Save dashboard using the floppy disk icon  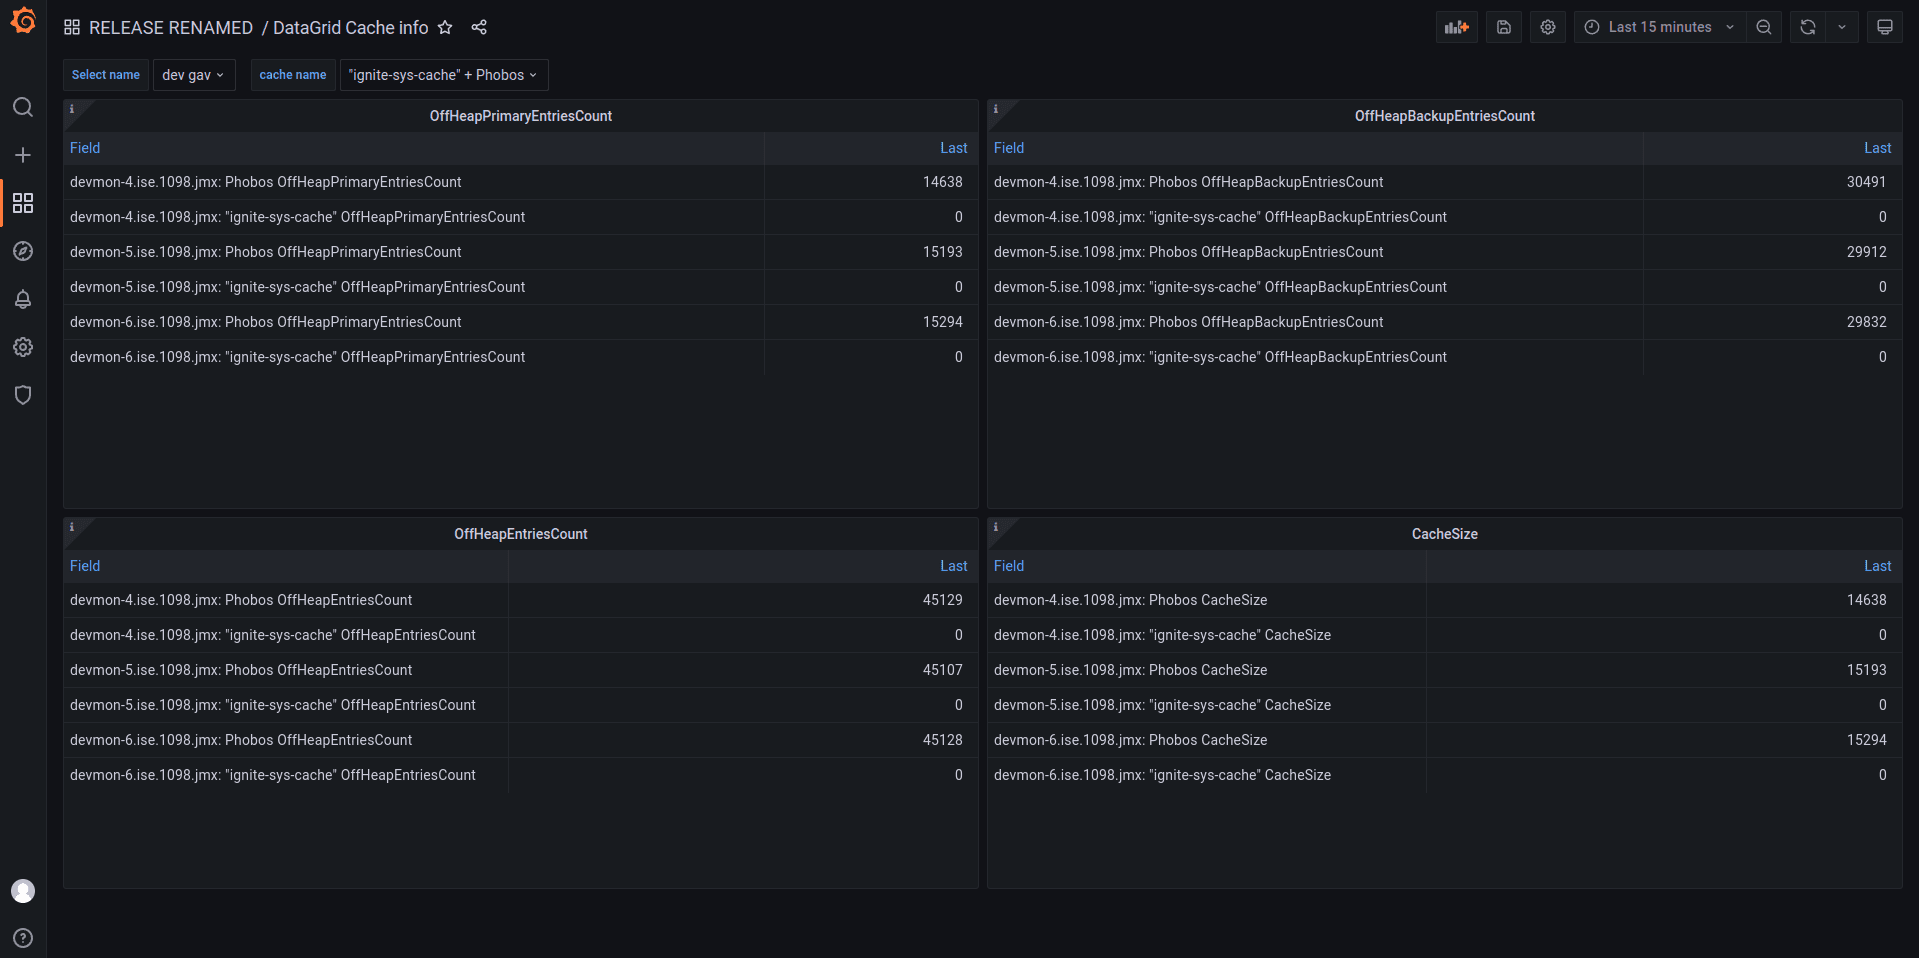(1503, 27)
